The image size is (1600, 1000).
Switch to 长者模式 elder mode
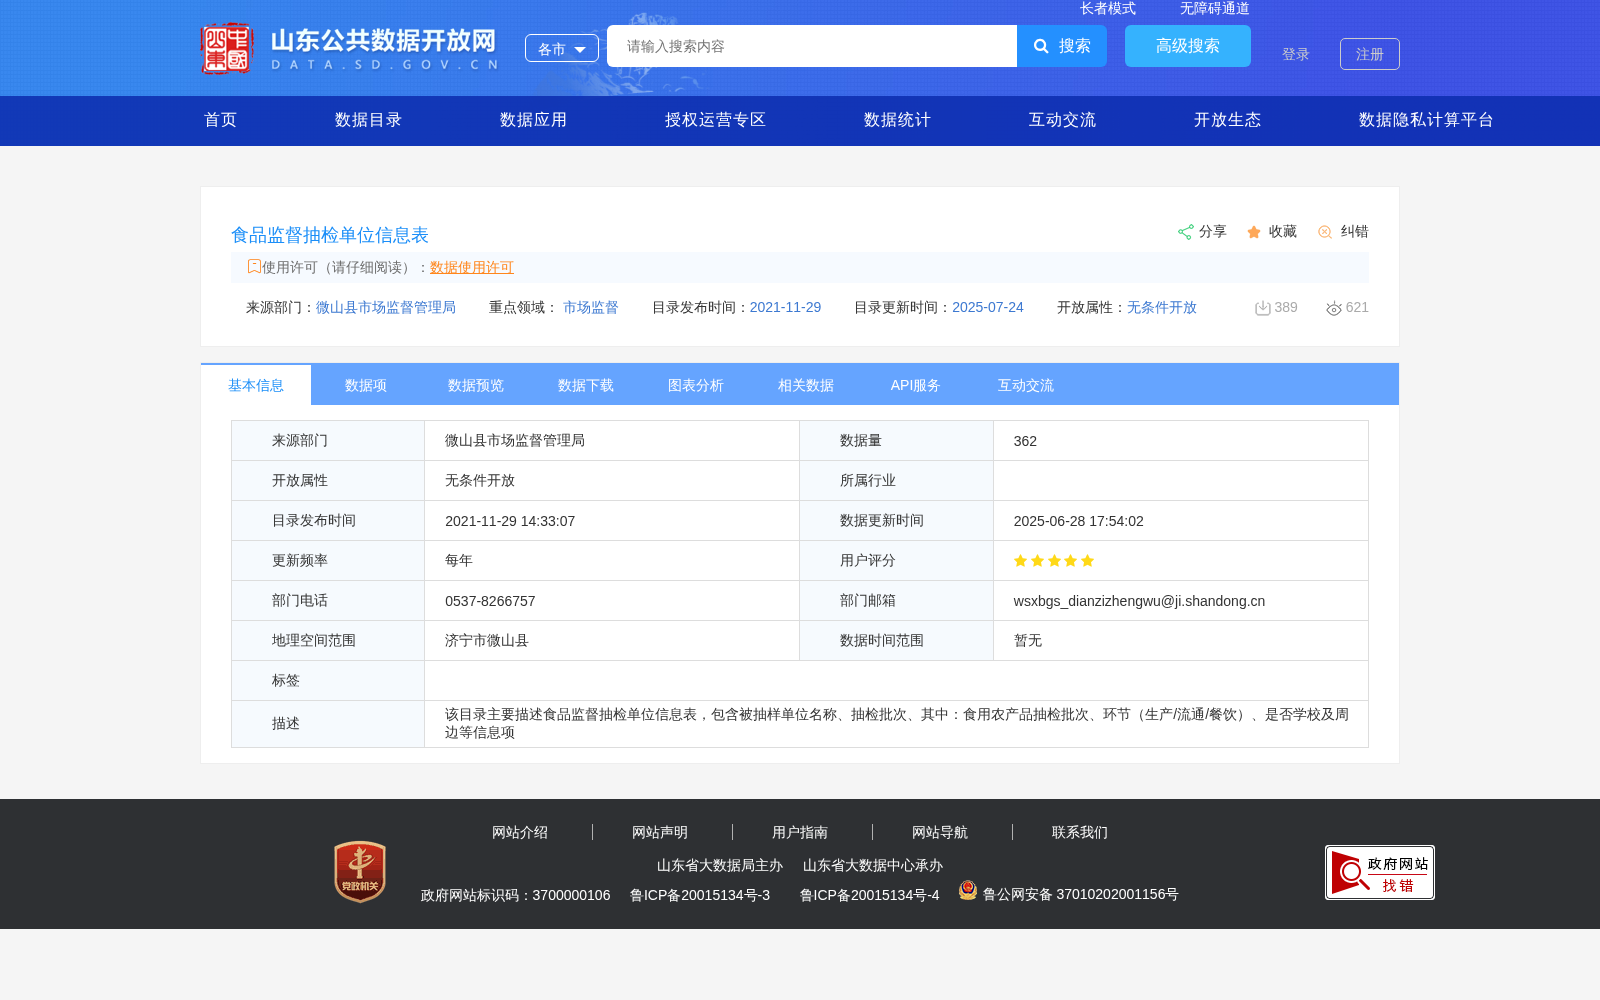pyautogui.click(x=1108, y=8)
